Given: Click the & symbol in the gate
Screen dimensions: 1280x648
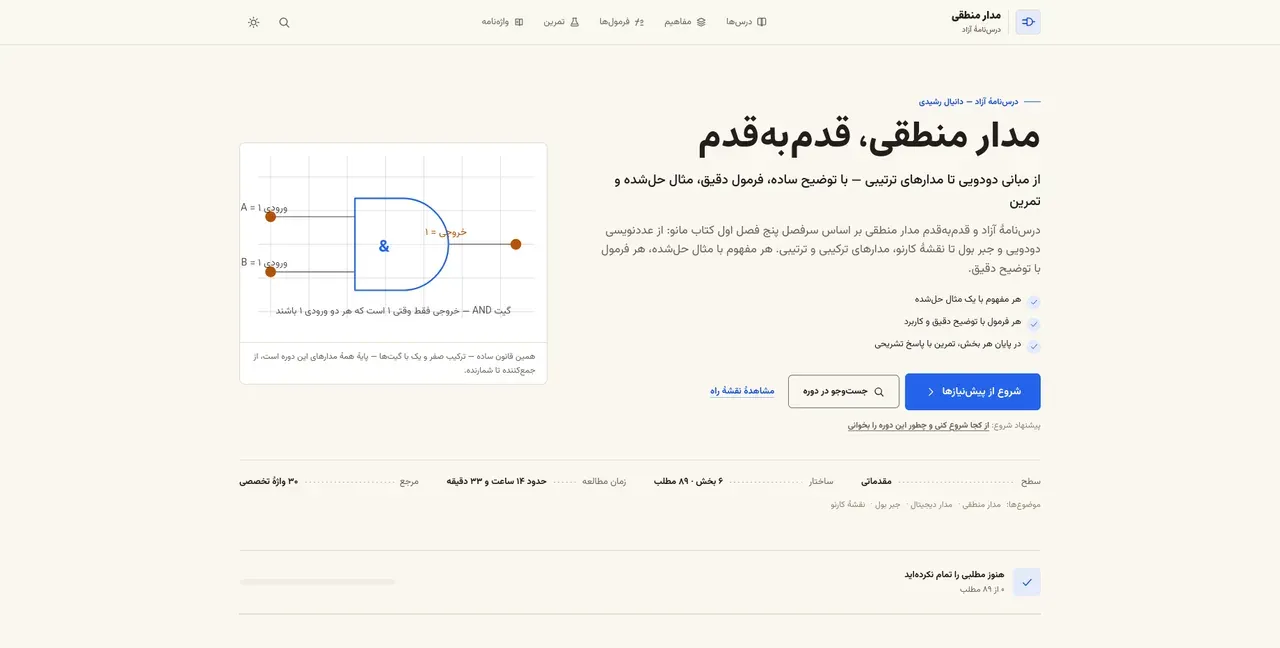Looking at the screenshot, I should click(x=384, y=246).
